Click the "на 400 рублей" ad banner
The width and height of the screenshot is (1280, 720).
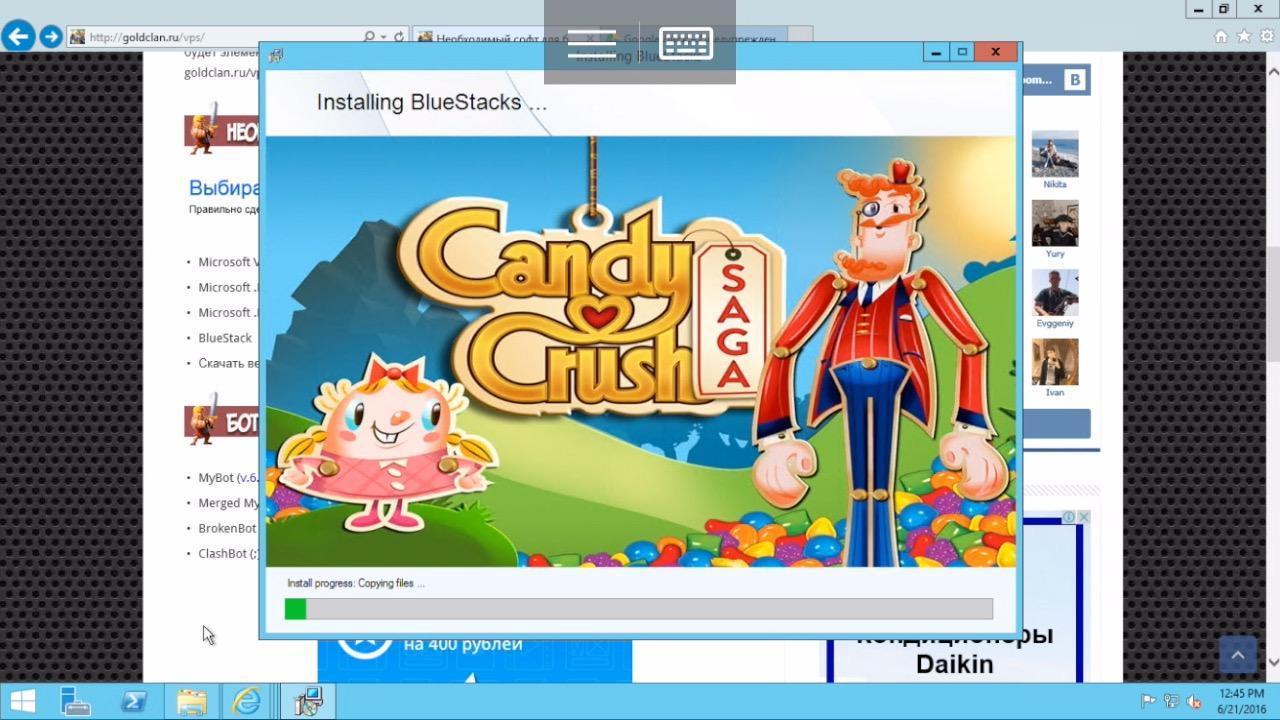tap(475, 660)
